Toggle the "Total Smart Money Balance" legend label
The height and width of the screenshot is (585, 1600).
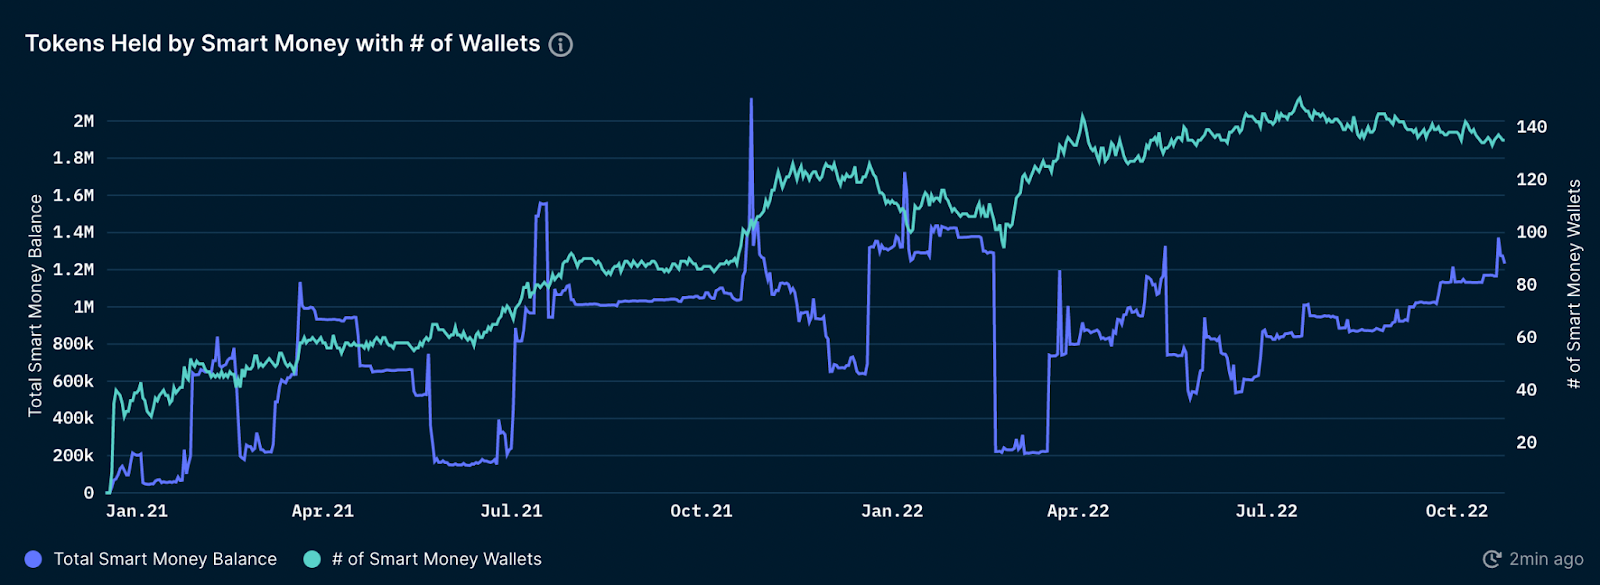(165, 559)
